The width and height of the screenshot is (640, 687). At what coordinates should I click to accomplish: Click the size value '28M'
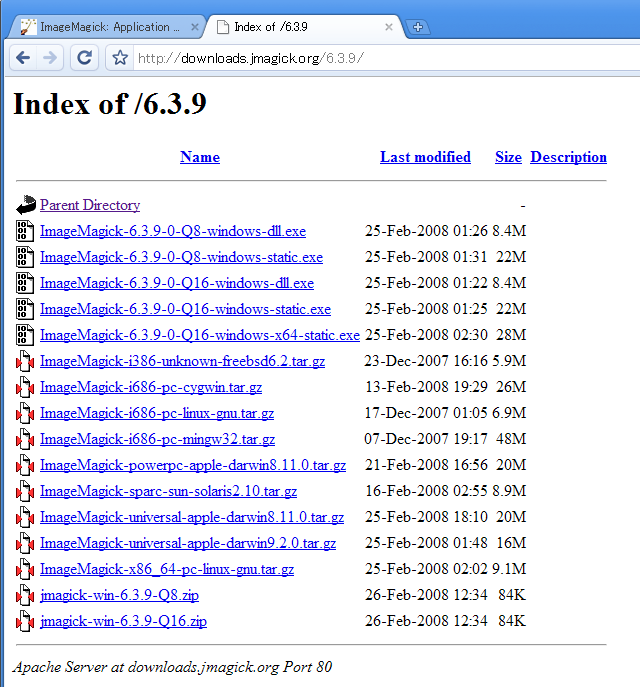coord(511,335)
